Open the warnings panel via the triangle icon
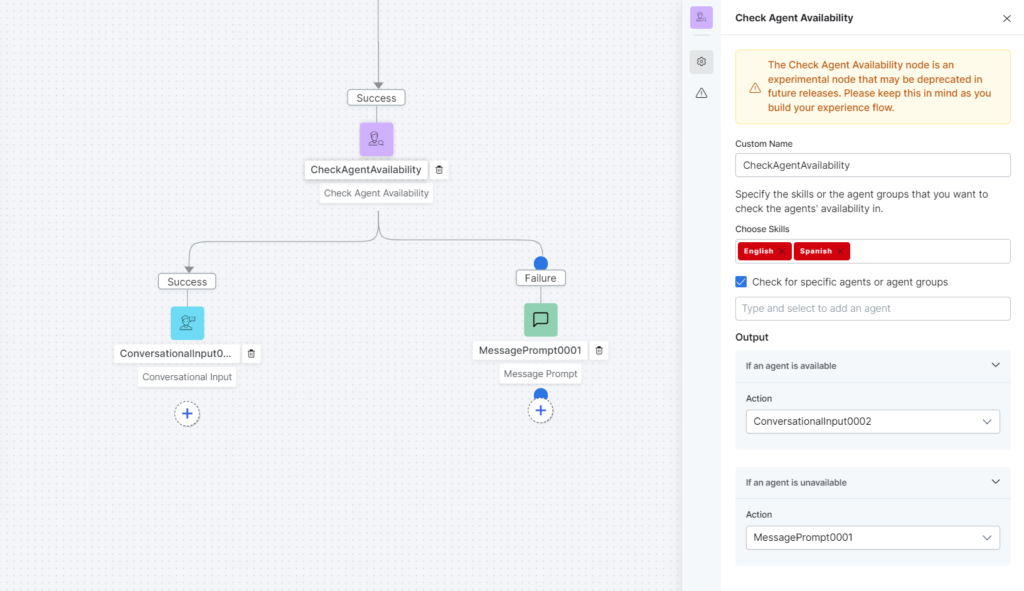The height and width of the screenshot is (591, 1024). click(x=701, y=92)
